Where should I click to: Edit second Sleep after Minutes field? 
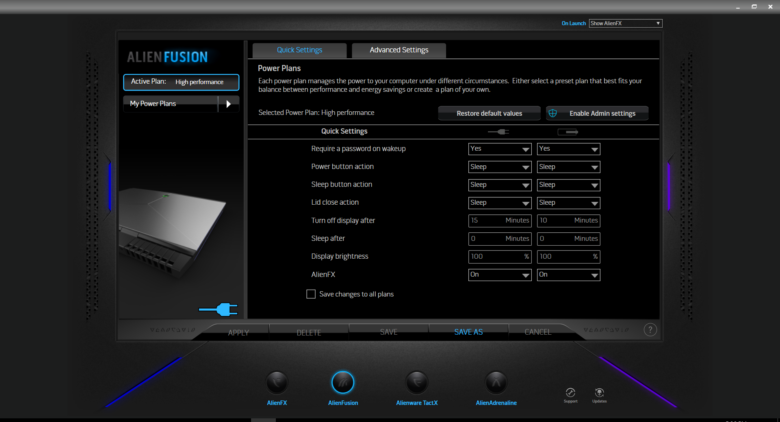(568, 239)
